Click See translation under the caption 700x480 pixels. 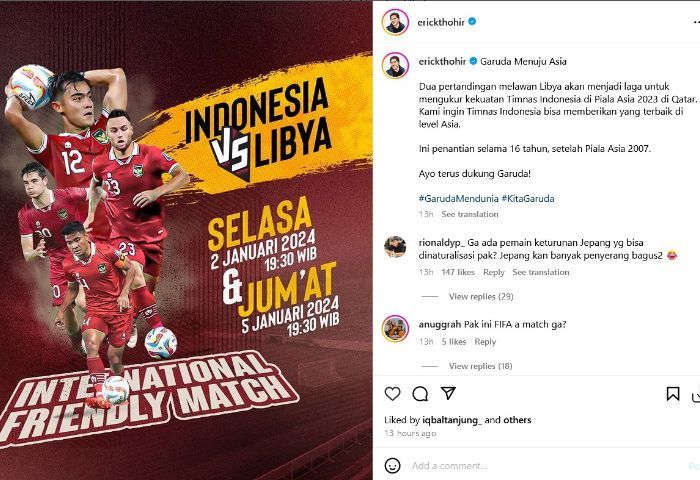tap(470, 214)
